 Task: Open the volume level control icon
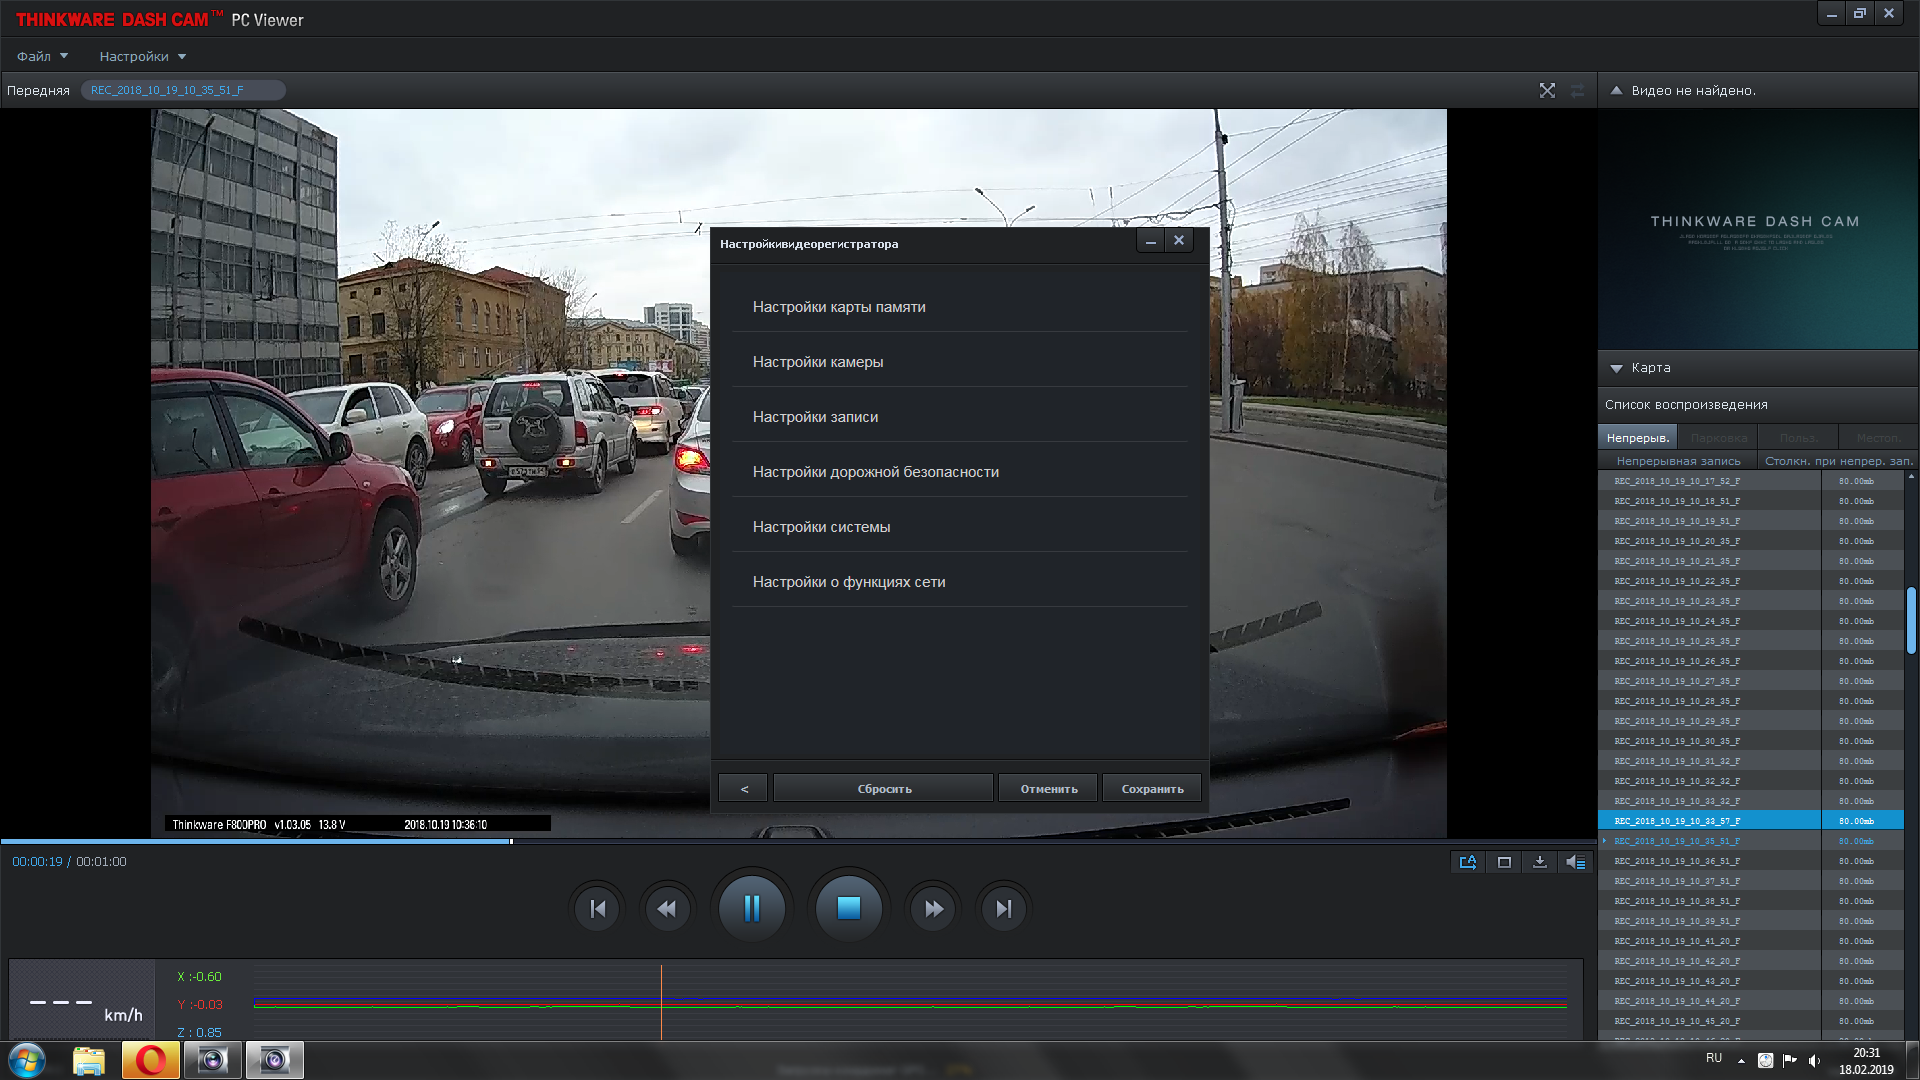(1576, 862)
